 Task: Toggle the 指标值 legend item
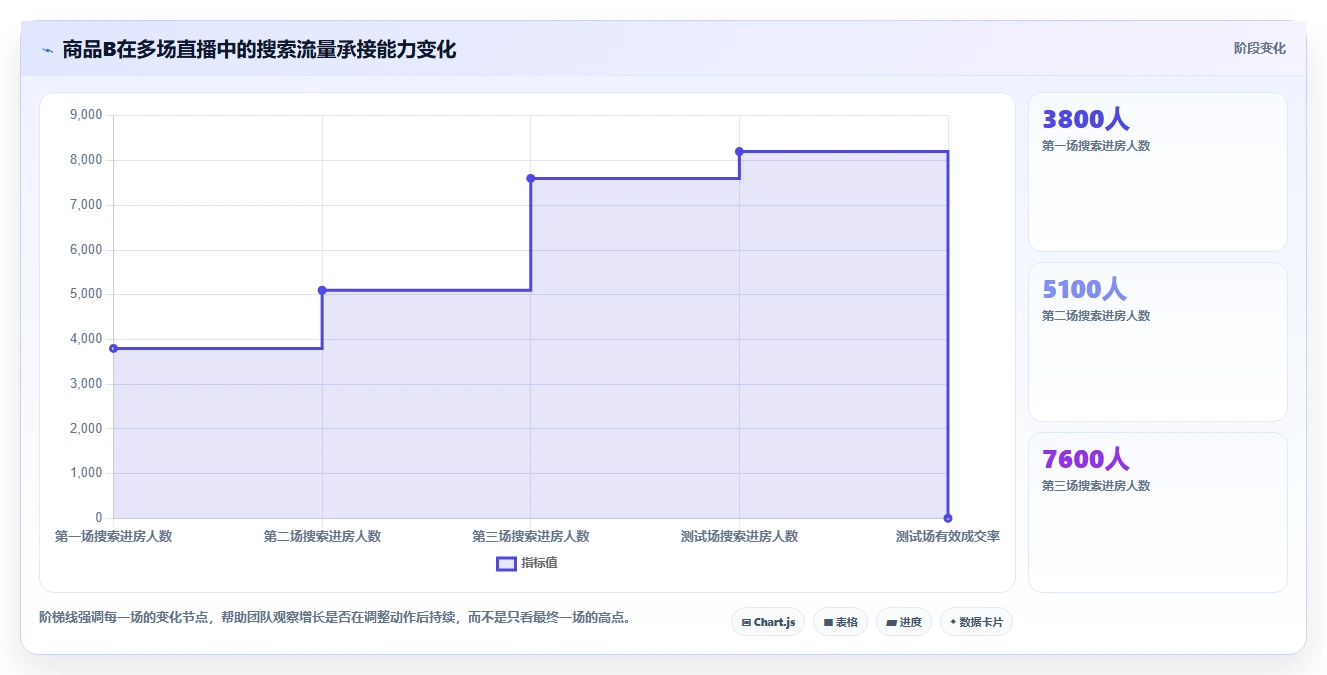(x=527, y=563)
